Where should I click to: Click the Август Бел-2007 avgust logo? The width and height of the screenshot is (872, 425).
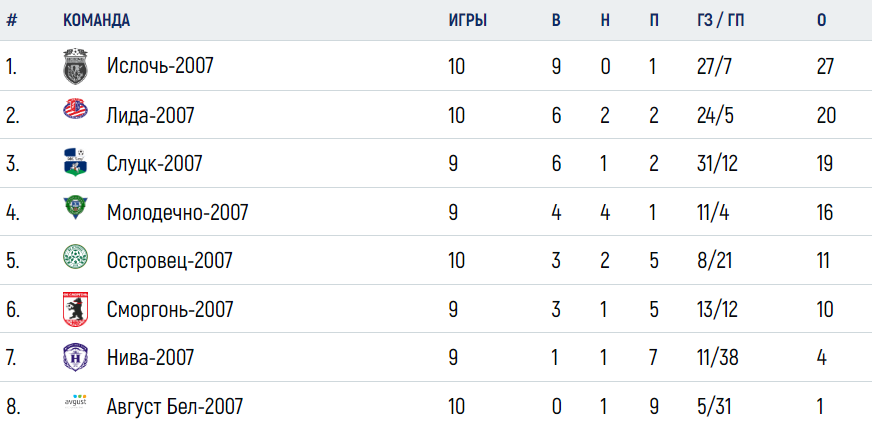[75, 403]
